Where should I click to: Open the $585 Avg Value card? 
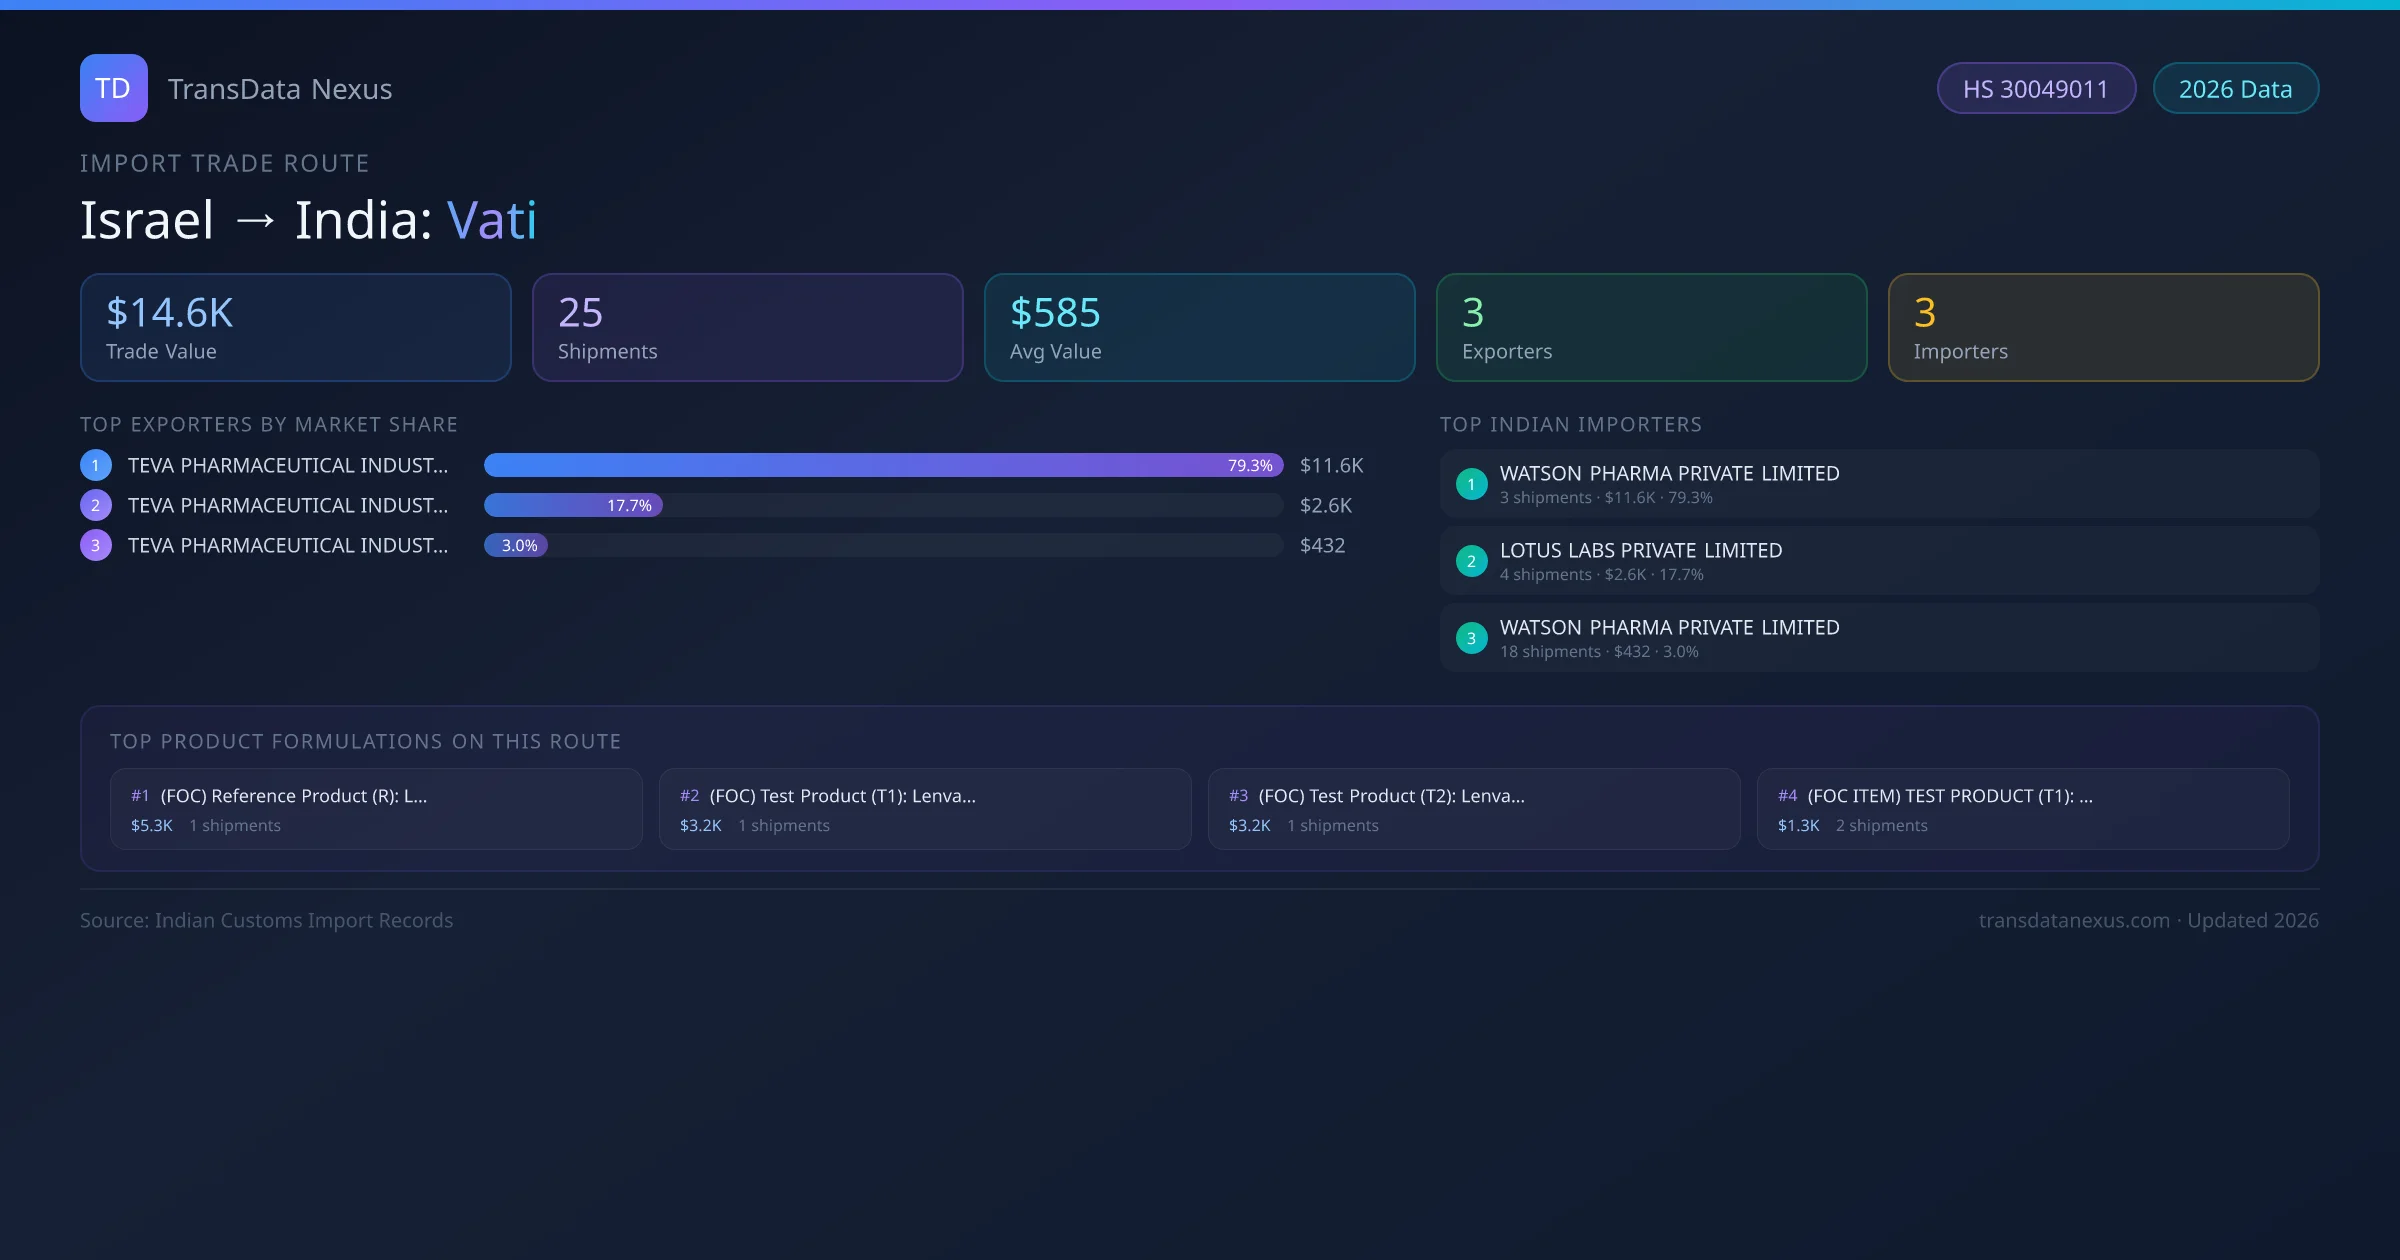coord(1199,328)
